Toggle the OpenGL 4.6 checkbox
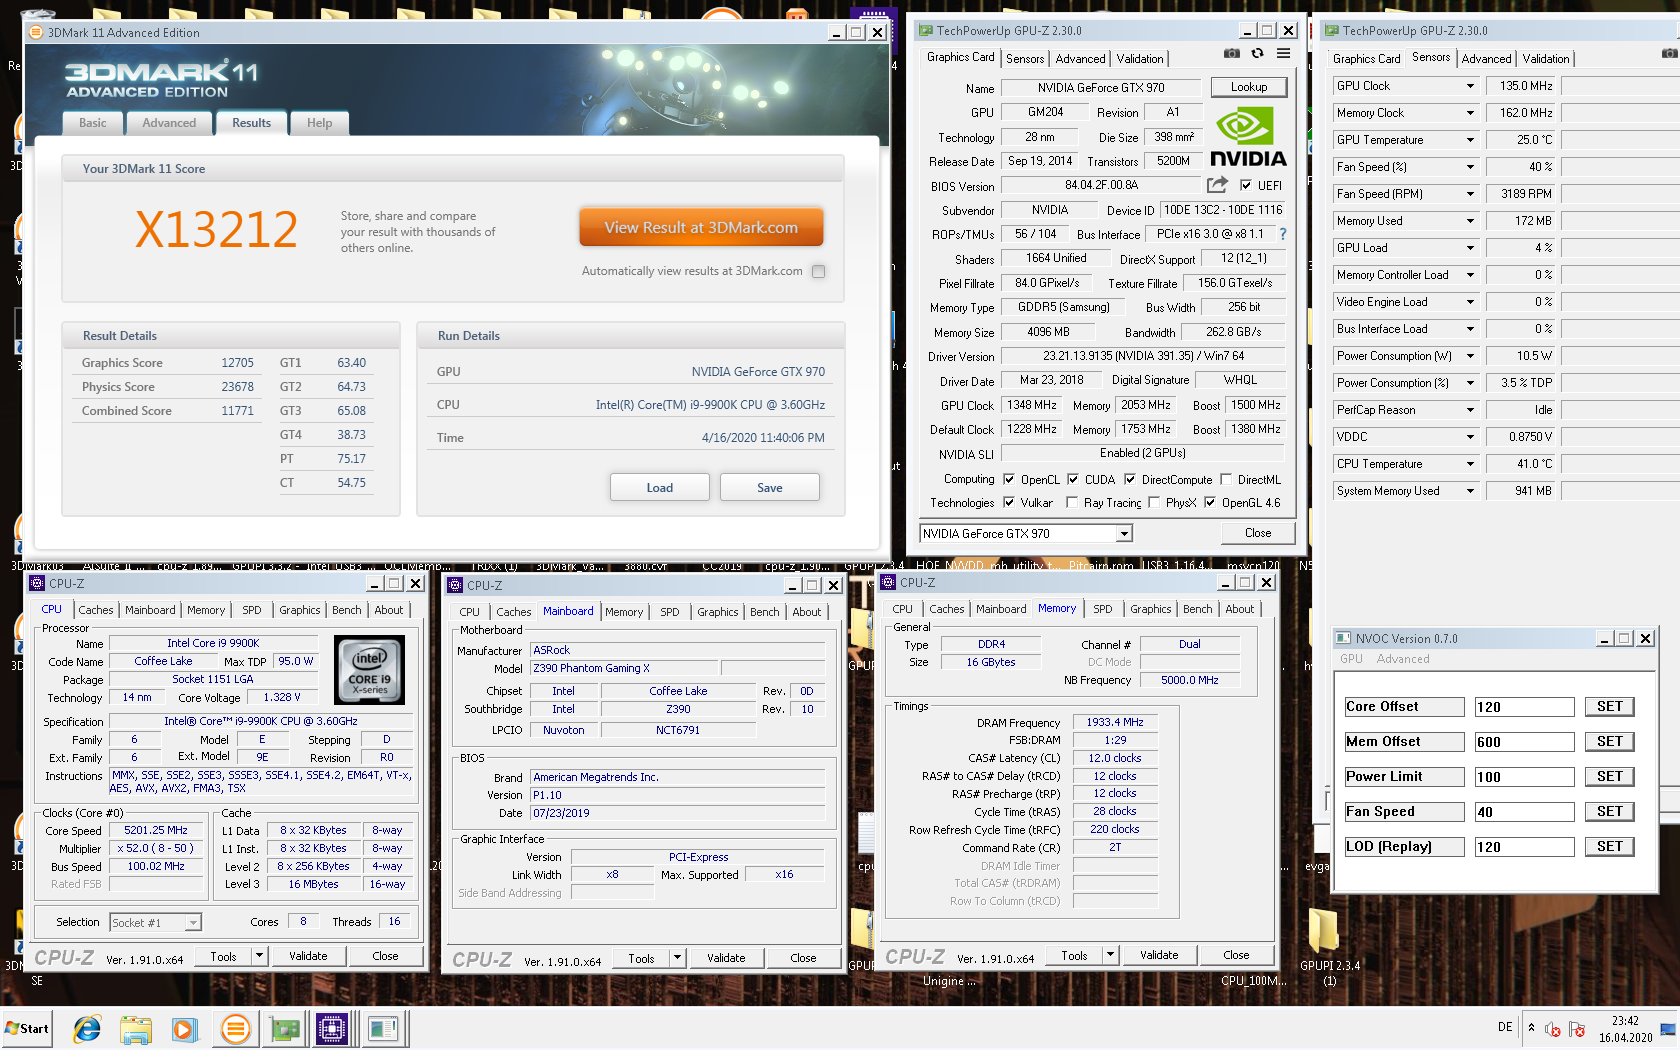 pyautogui.click(x=1210, y=502)
